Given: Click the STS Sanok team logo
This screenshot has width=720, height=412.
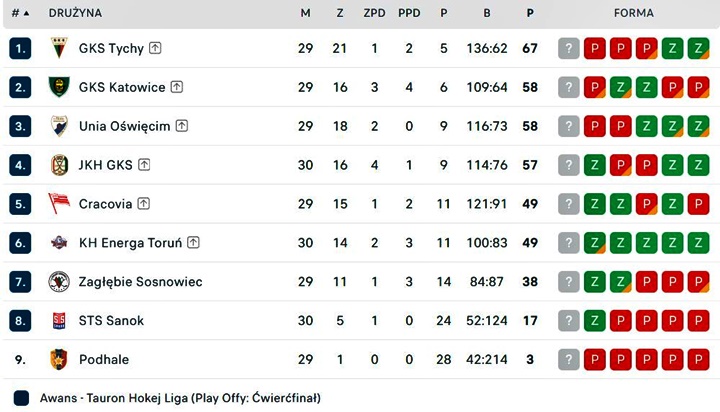Looking at the screenshot, I should (x=59, y=321).
